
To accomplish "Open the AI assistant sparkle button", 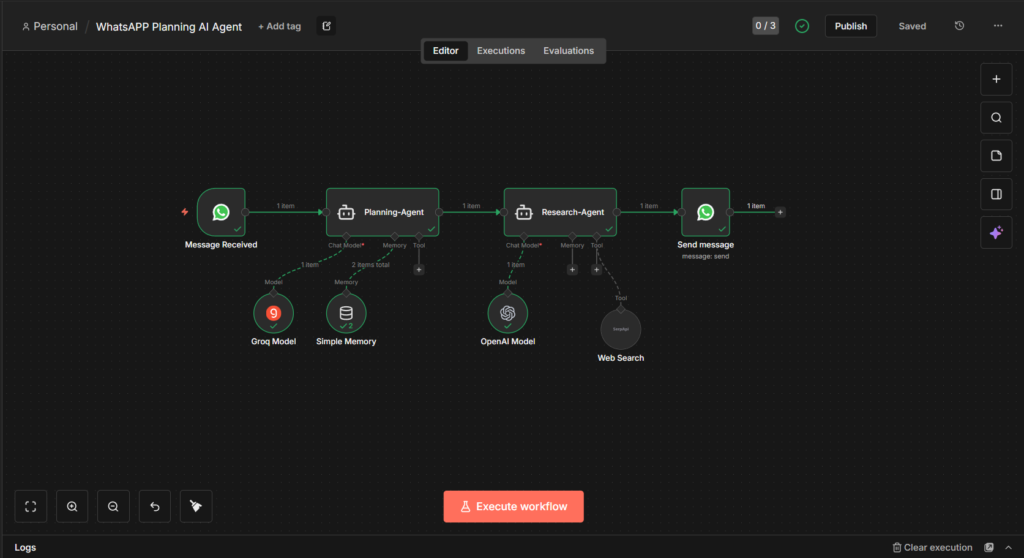I will (x=996, y=233).
